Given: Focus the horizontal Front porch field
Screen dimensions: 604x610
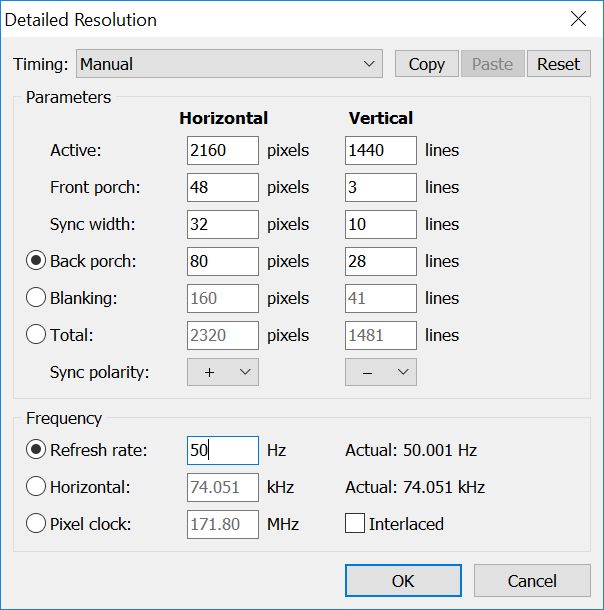Looking at the screenshot, I should tap(222, 187).
